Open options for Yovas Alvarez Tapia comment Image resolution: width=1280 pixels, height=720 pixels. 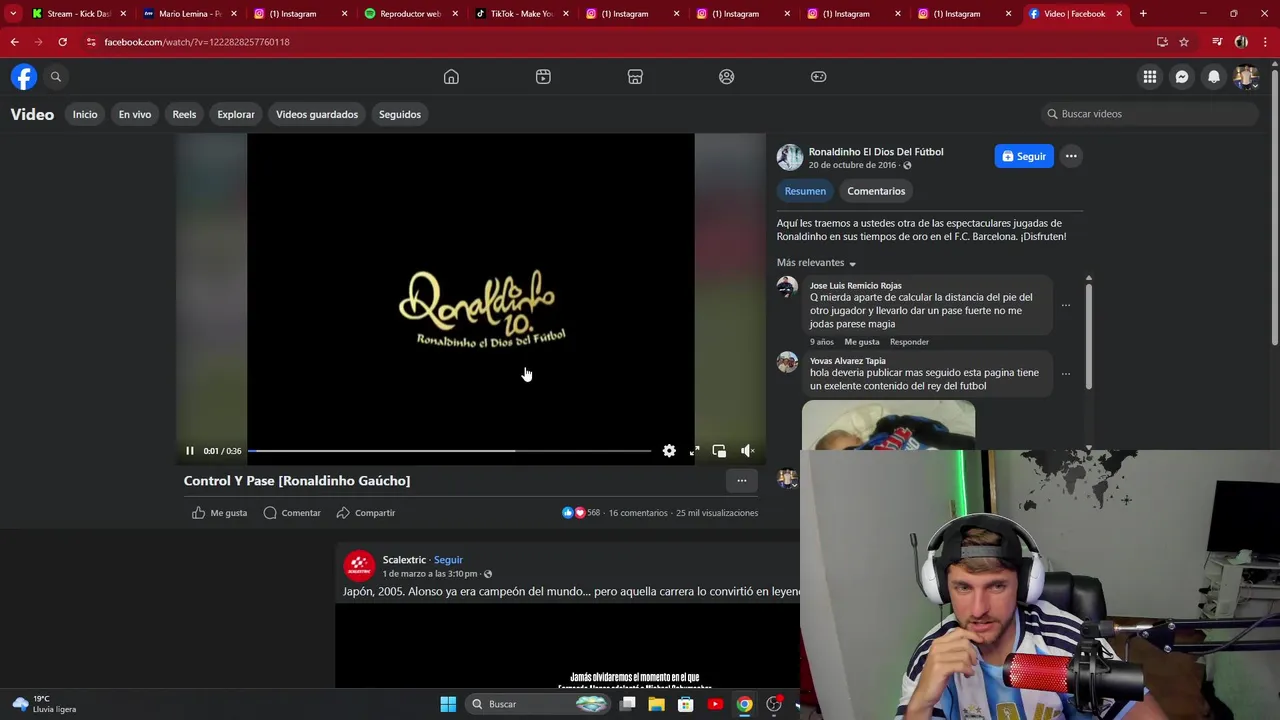(1066, 374)
